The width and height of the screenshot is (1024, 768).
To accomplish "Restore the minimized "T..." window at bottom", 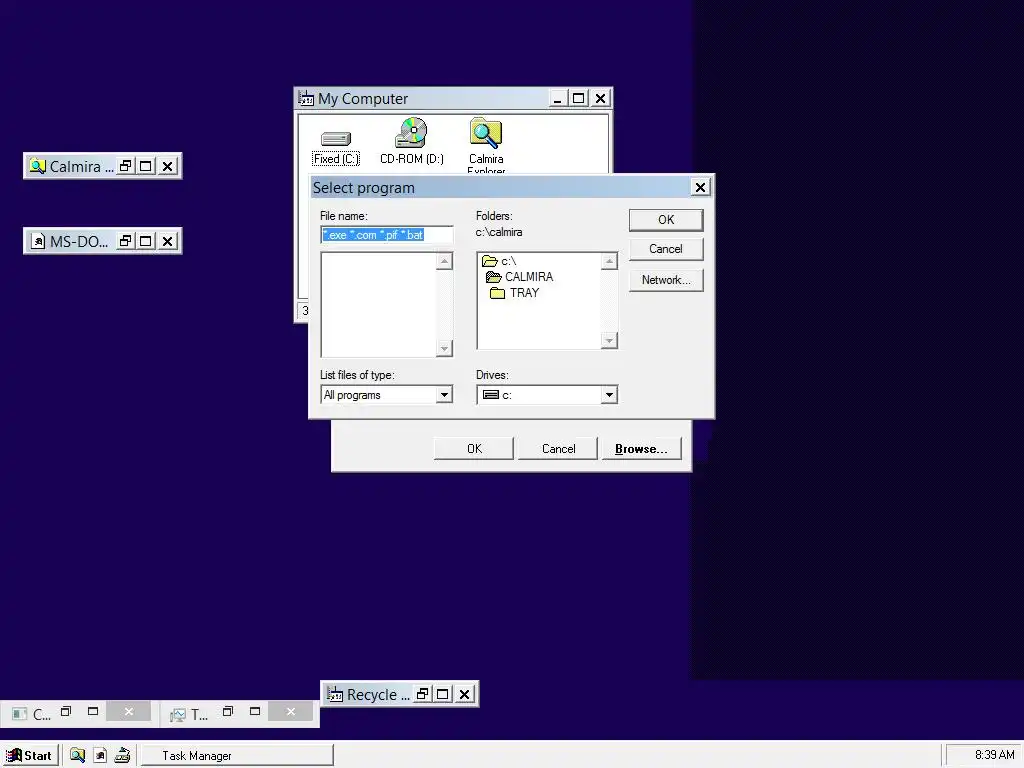I will click(228, 712).
